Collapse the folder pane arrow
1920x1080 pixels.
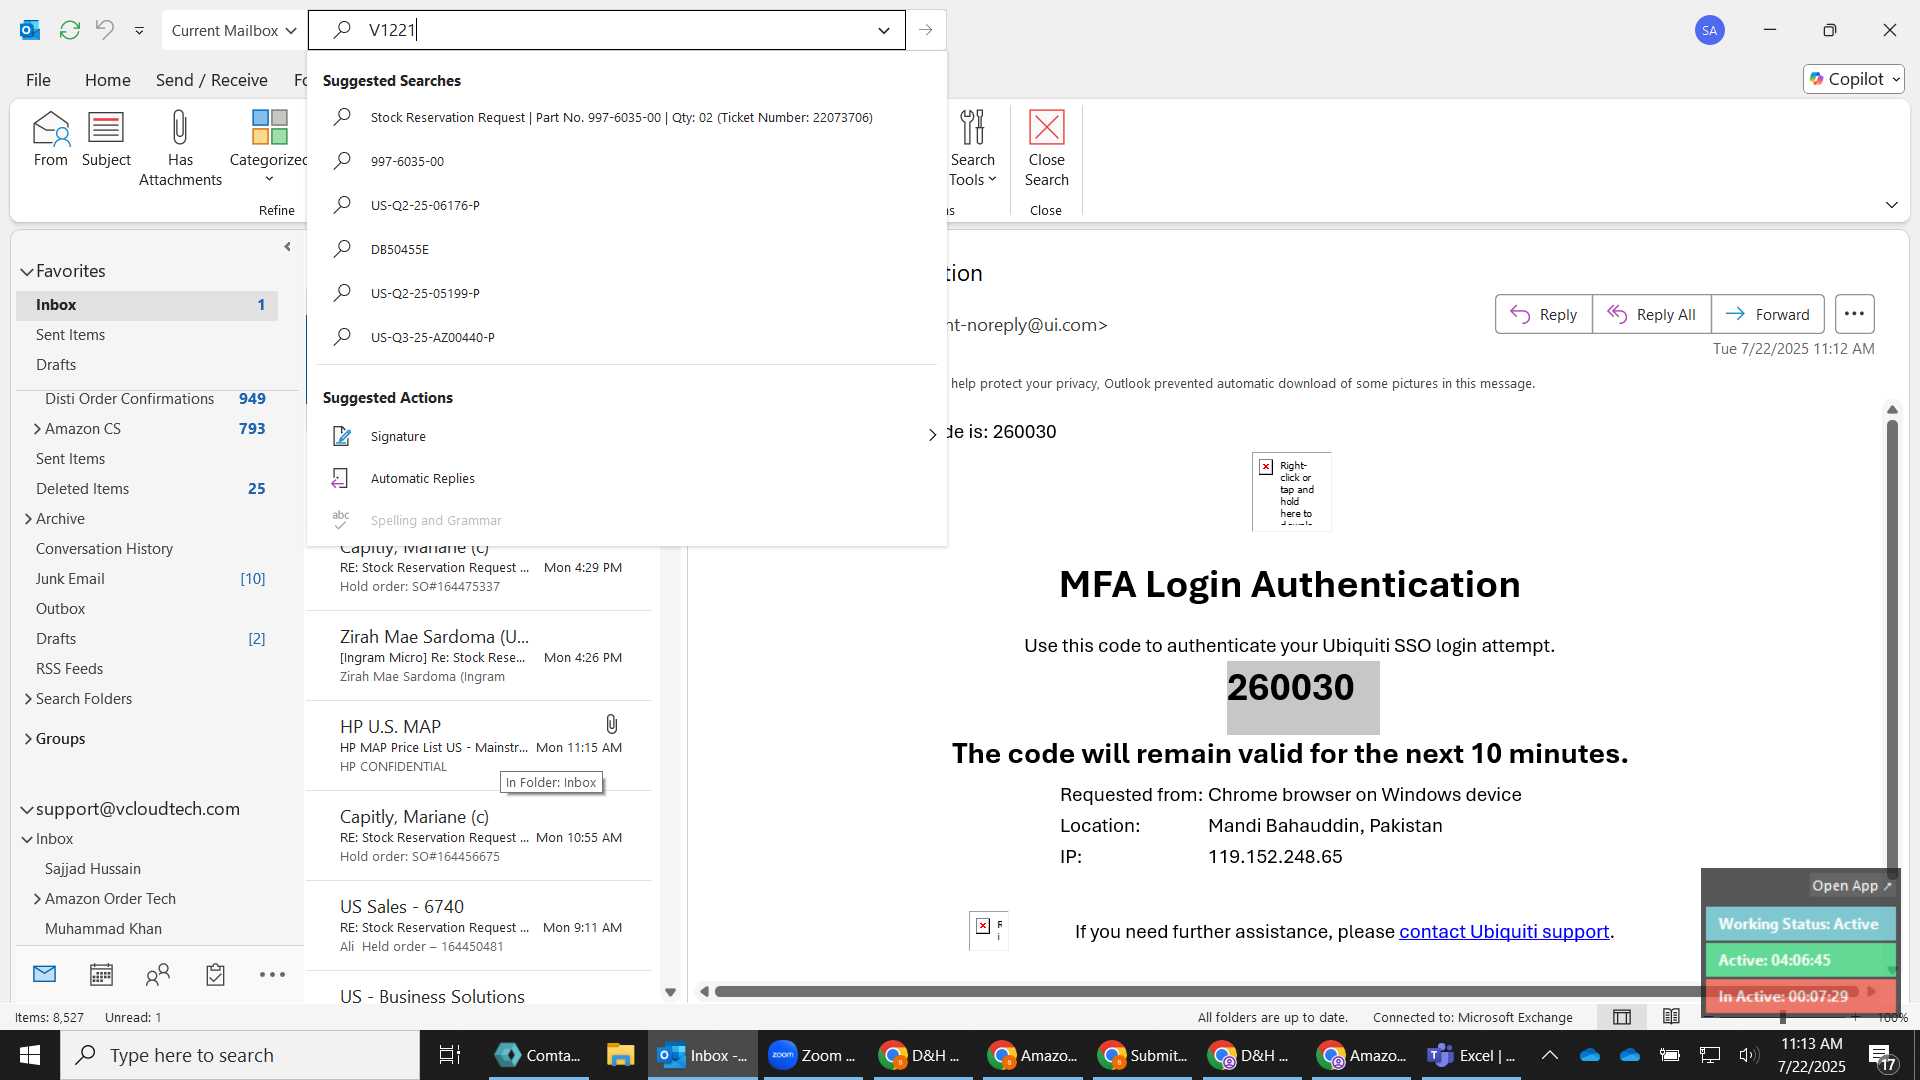pyautogui.click(x=287, y=246)
